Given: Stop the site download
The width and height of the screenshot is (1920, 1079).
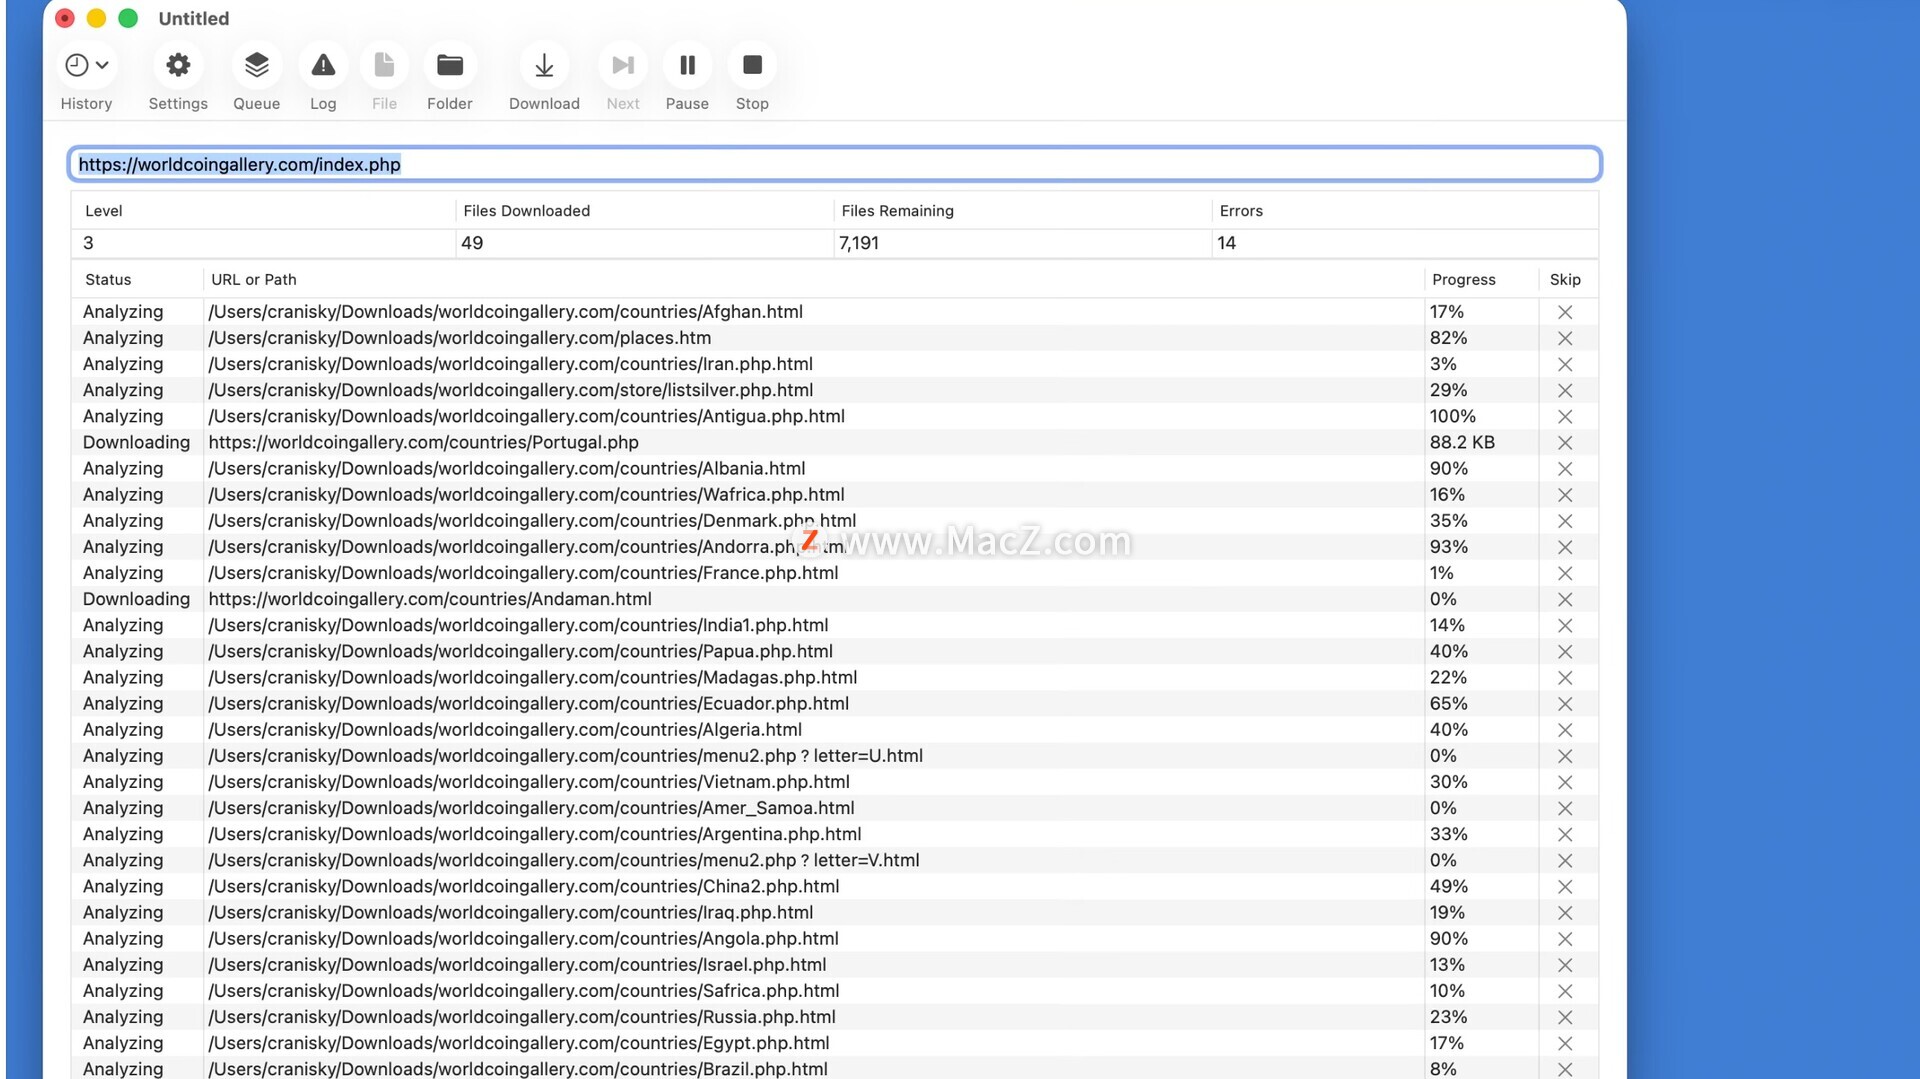Looking at the screenshot, I should coord(752,66).
